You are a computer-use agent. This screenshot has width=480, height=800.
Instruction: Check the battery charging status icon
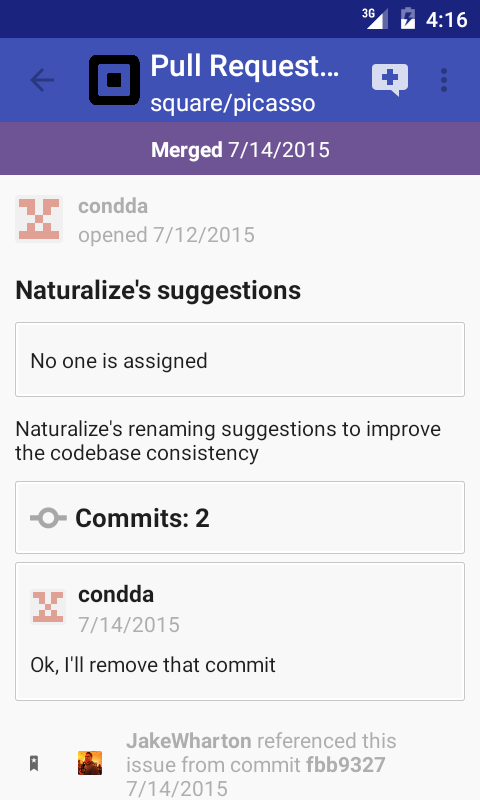[408, 19]
